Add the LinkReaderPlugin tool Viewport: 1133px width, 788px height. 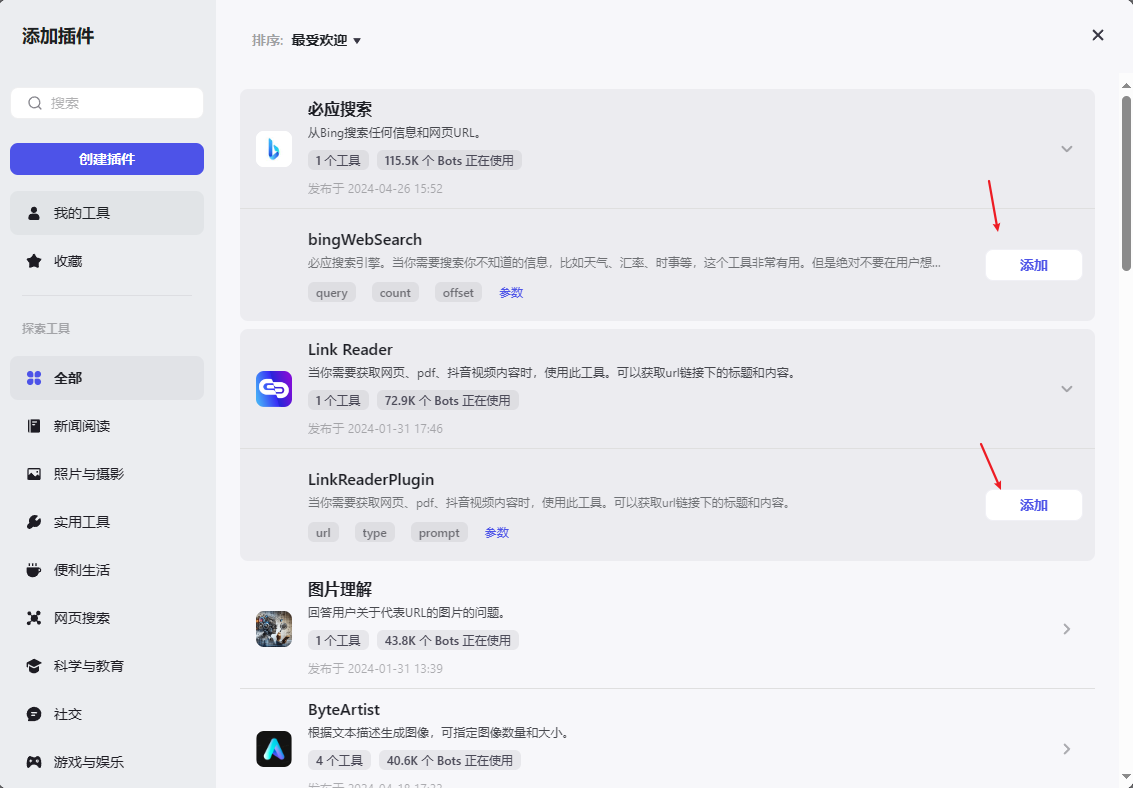(1033, 505)
